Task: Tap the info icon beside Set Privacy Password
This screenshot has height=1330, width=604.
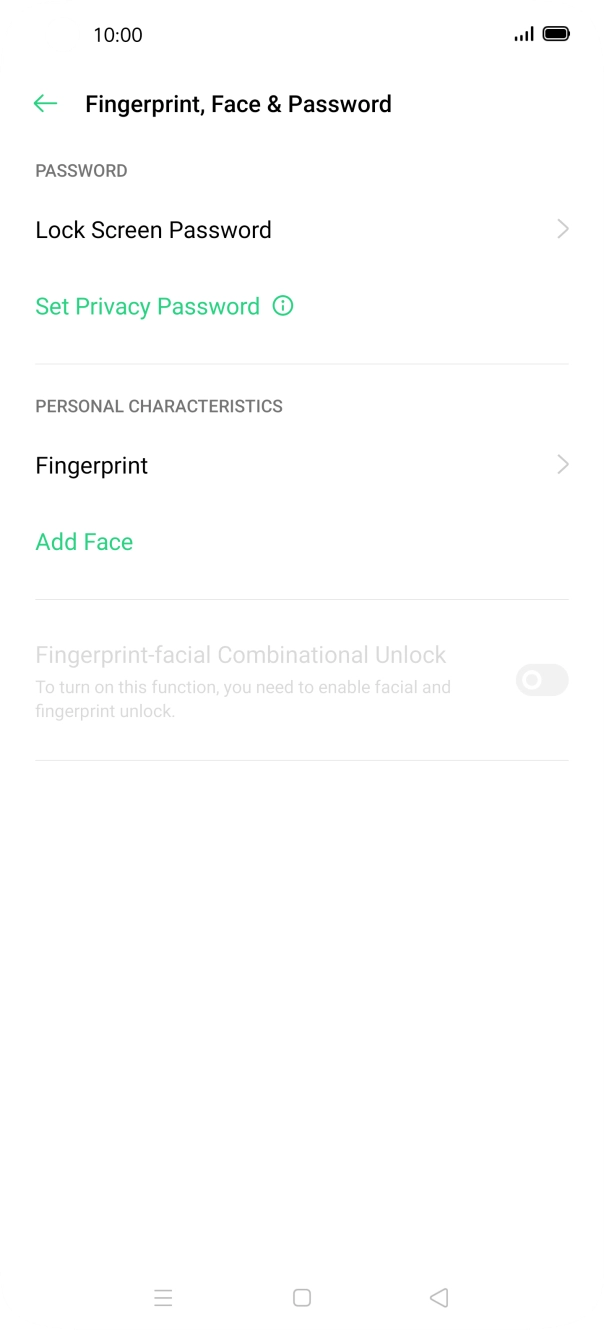Action: click(282, 305)
